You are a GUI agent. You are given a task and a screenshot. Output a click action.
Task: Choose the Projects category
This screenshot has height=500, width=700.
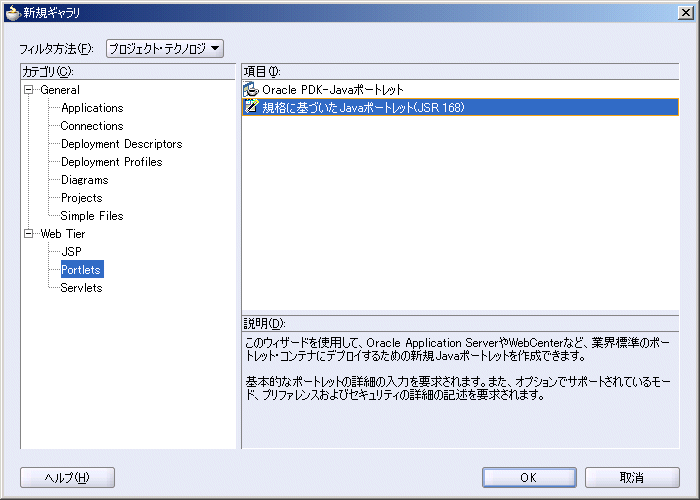click(x=82, y=198)
